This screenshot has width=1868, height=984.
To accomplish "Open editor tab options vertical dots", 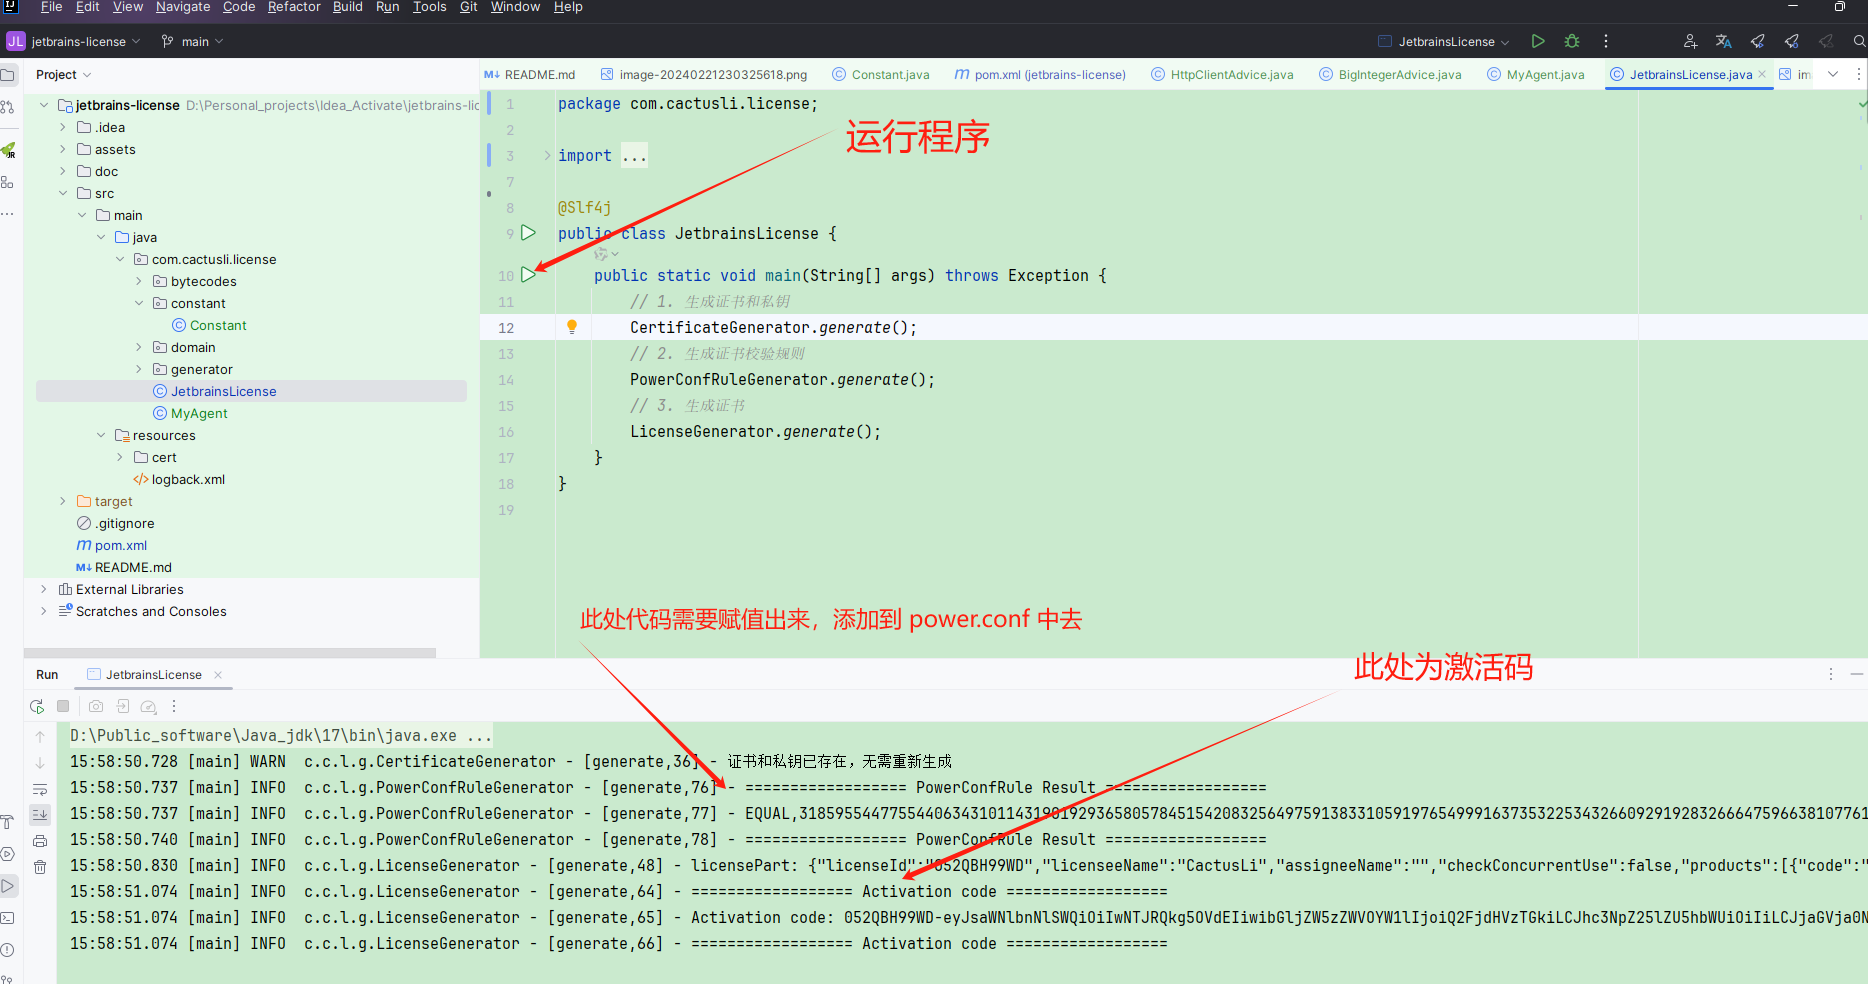I will (1859, 74).
